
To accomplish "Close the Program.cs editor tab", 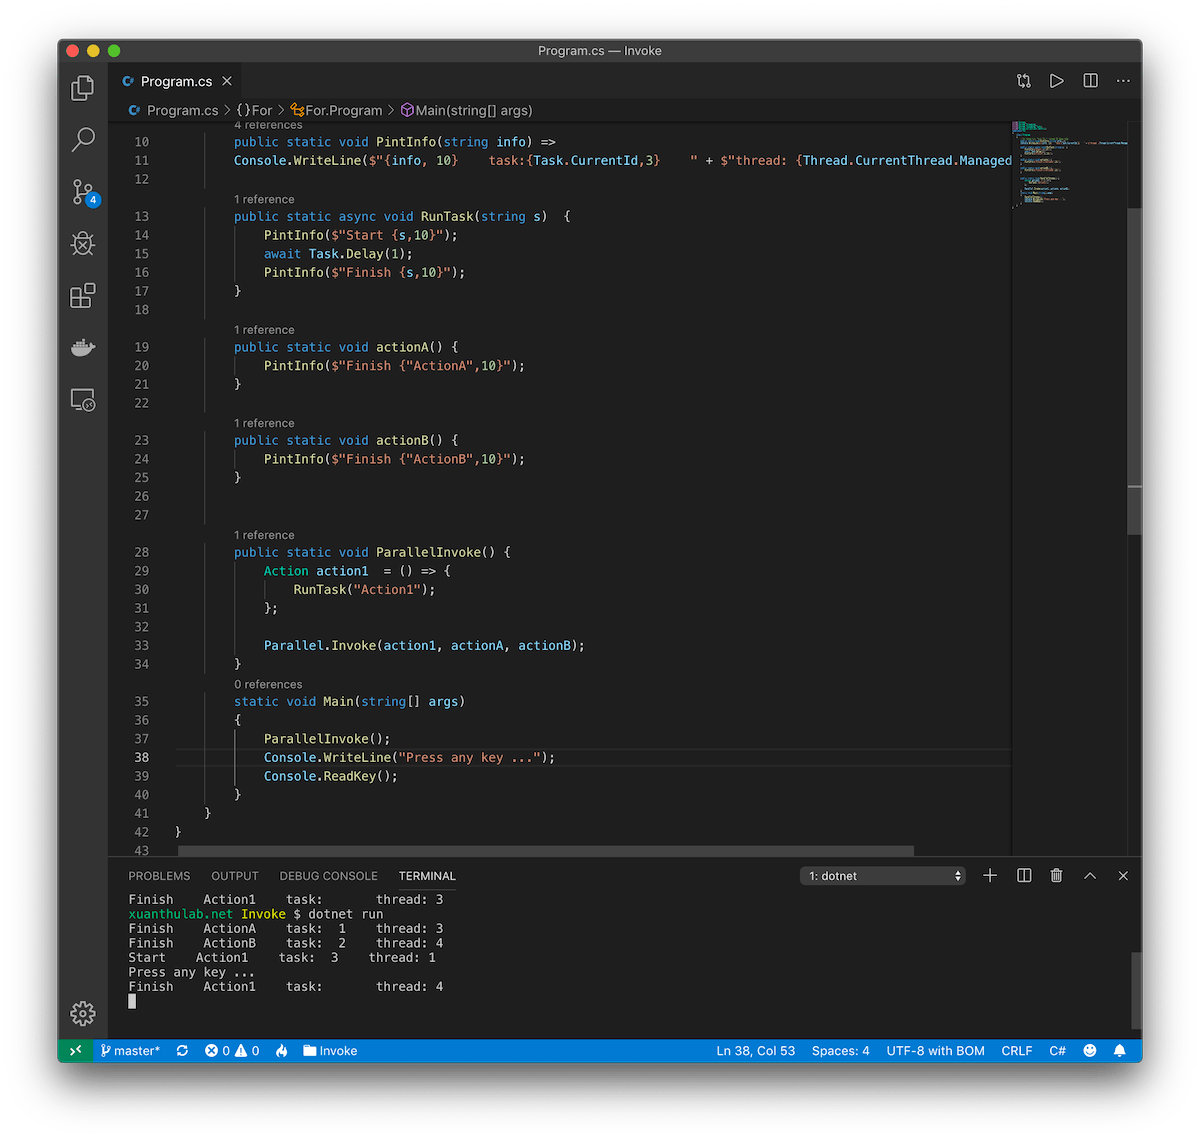I will (227, 81).
